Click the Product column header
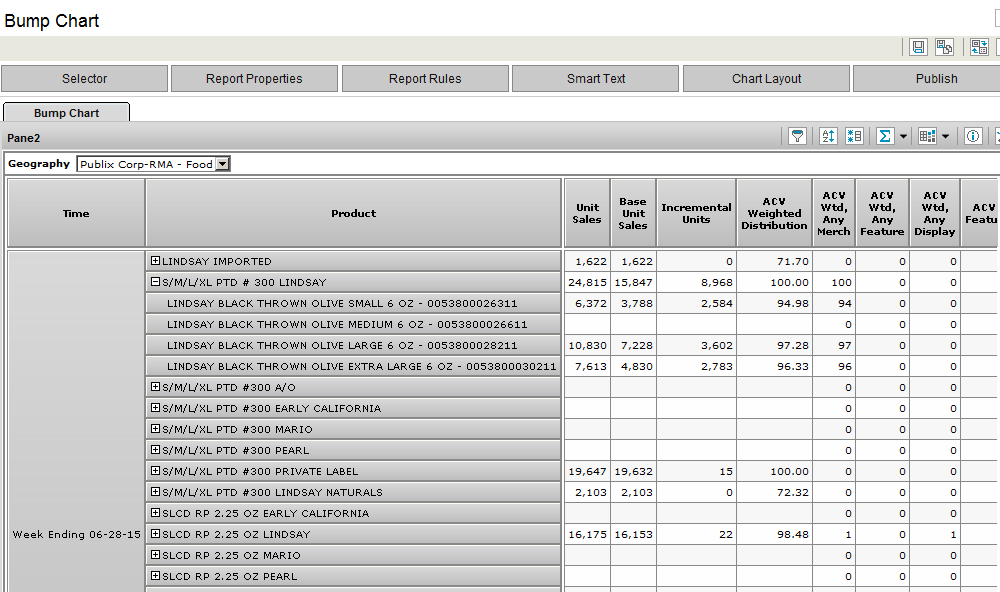This screenshot has height=592, width=1000. (353, 213)
